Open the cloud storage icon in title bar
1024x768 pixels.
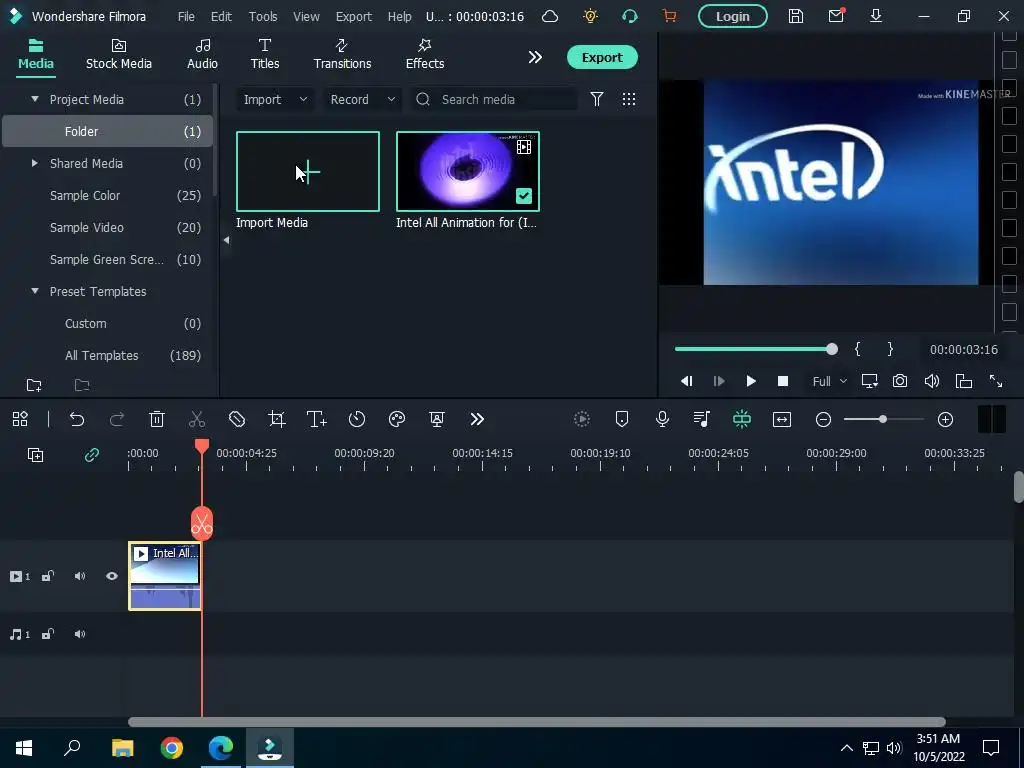[550, 16]
